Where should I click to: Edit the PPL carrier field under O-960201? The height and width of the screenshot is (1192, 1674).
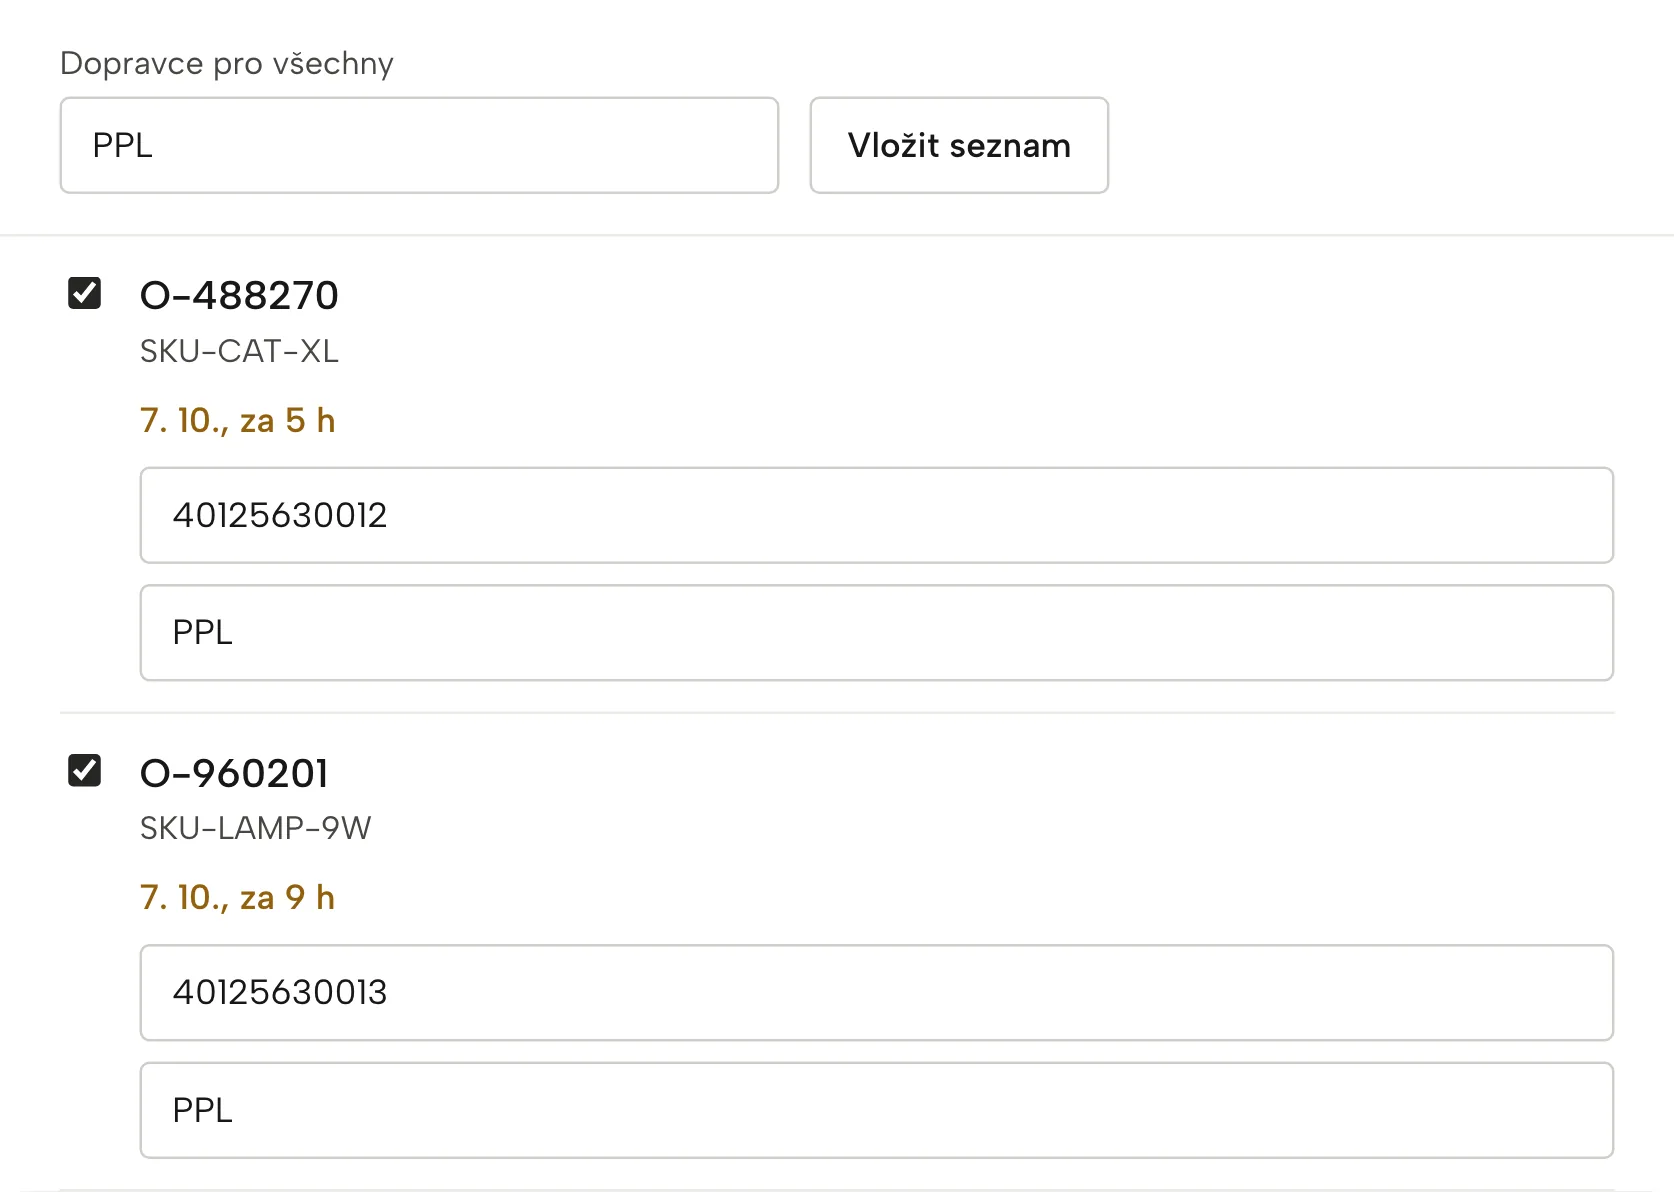pyautogui.click(x=877, y=1110)
